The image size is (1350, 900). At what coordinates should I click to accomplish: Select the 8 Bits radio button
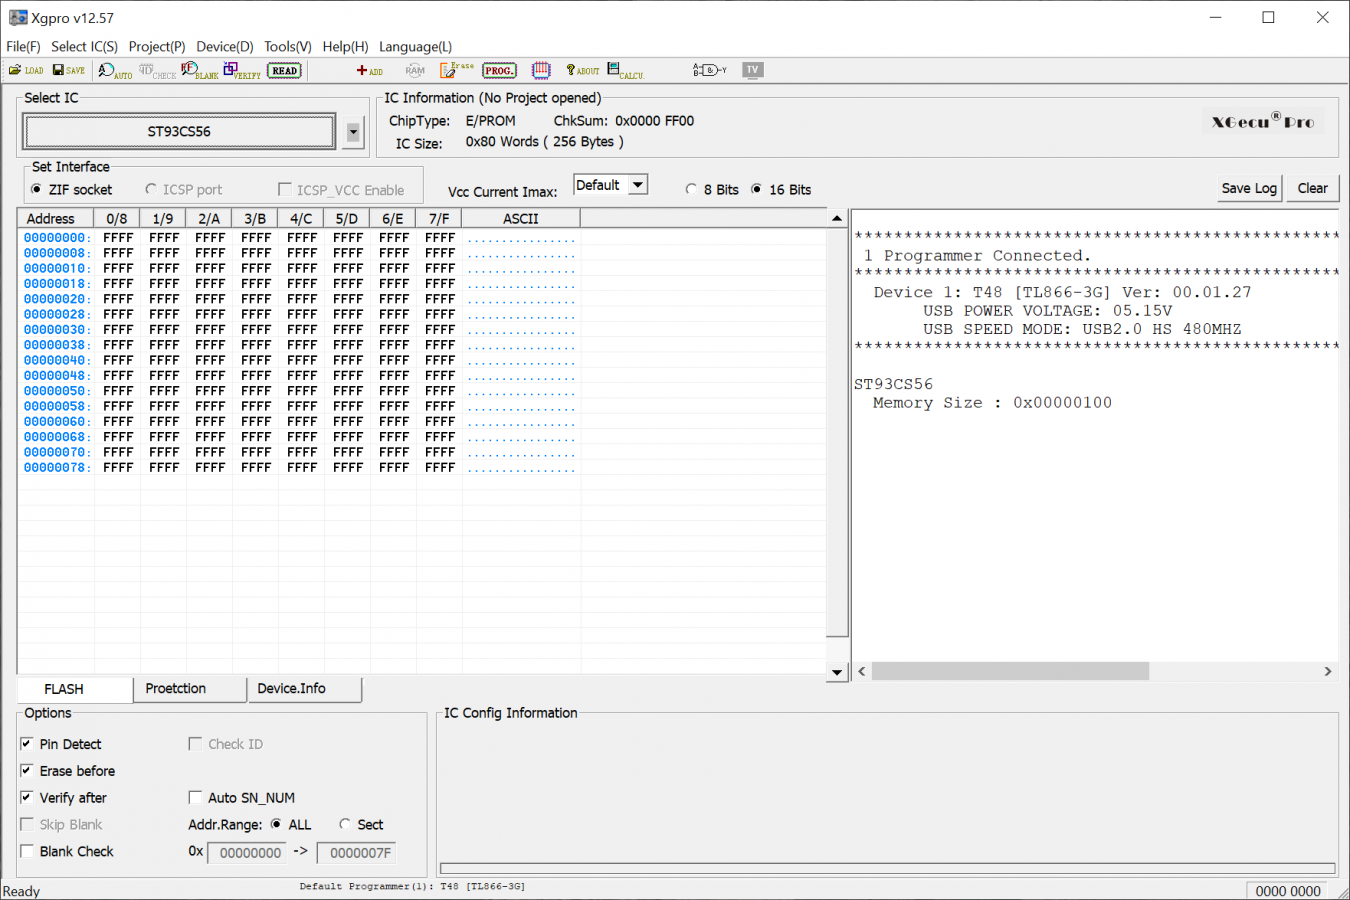point(691,189)
